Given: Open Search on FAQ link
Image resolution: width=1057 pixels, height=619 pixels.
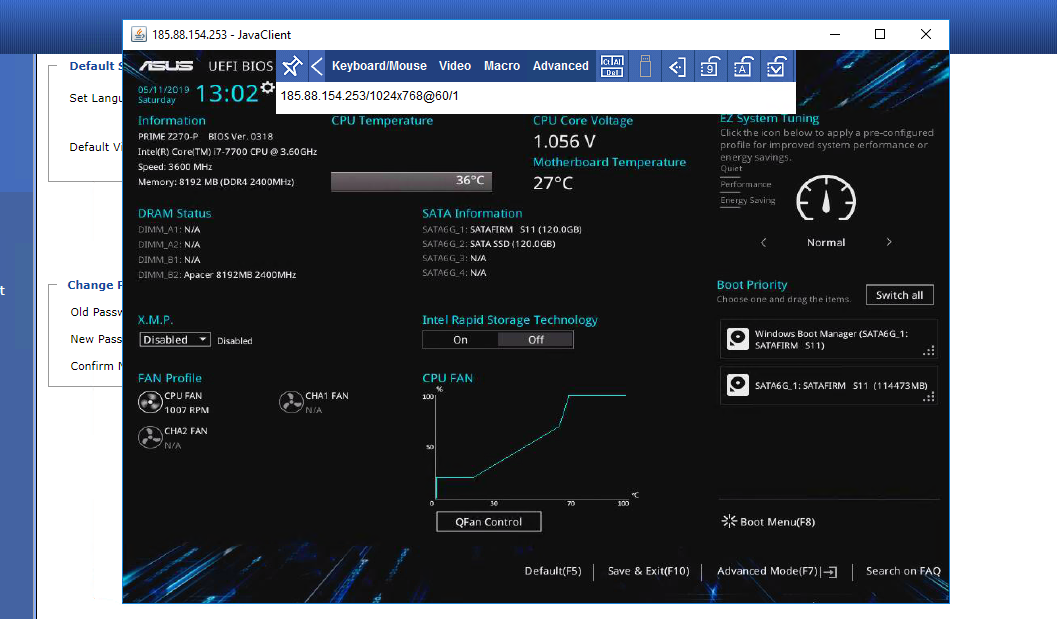Looking at the screenshot, I should pyautogui.click(x=903, y=571).
